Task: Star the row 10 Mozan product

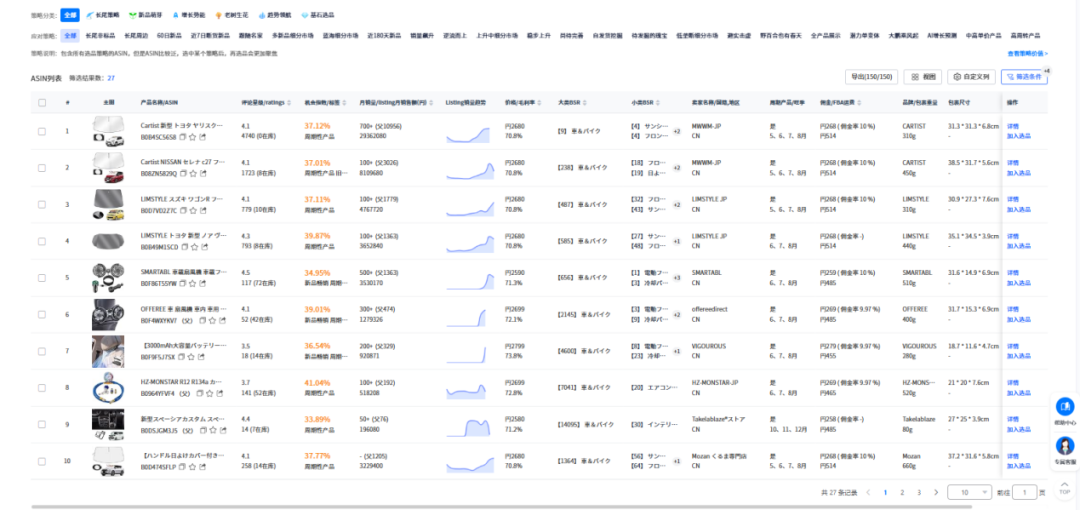Action: click(193, 467)
